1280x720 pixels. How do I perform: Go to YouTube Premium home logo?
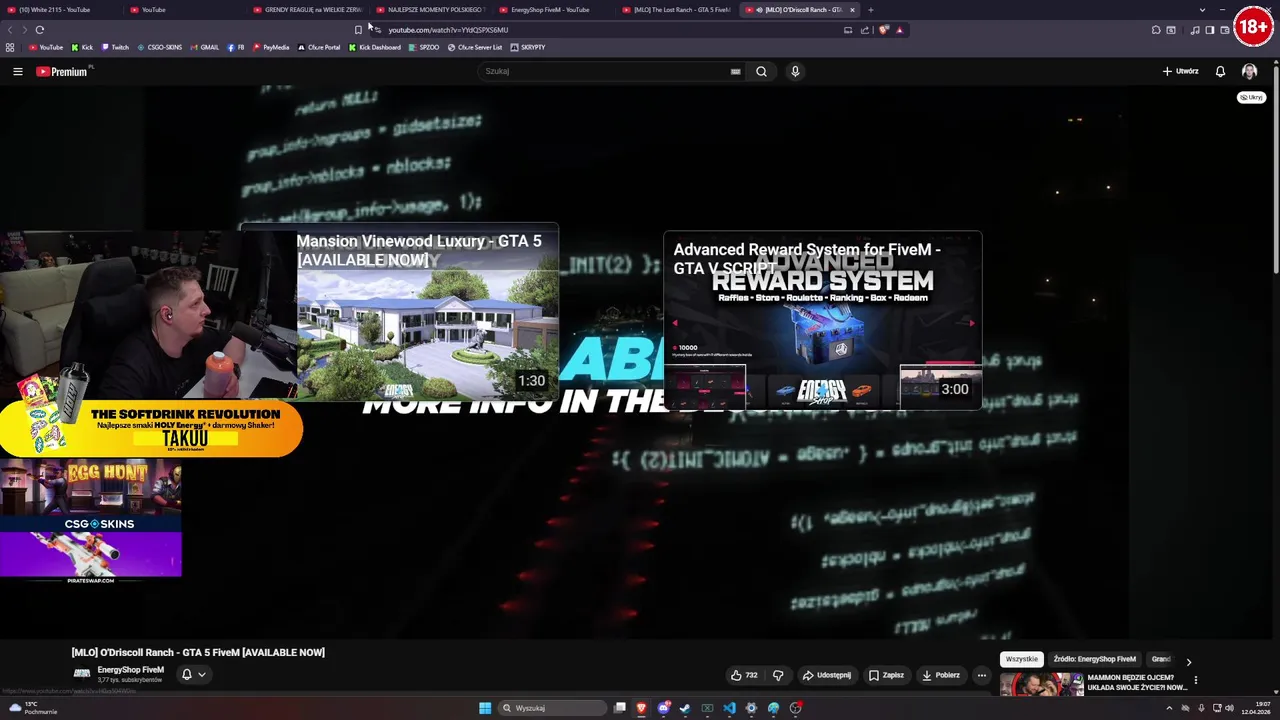[62, 71]
